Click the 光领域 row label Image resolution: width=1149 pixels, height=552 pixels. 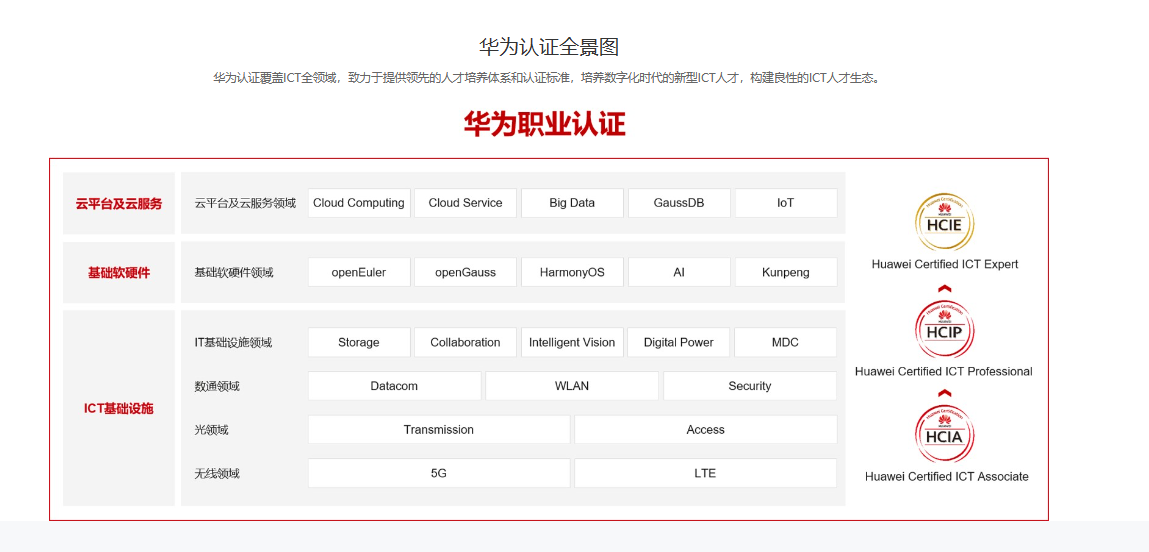211,430
